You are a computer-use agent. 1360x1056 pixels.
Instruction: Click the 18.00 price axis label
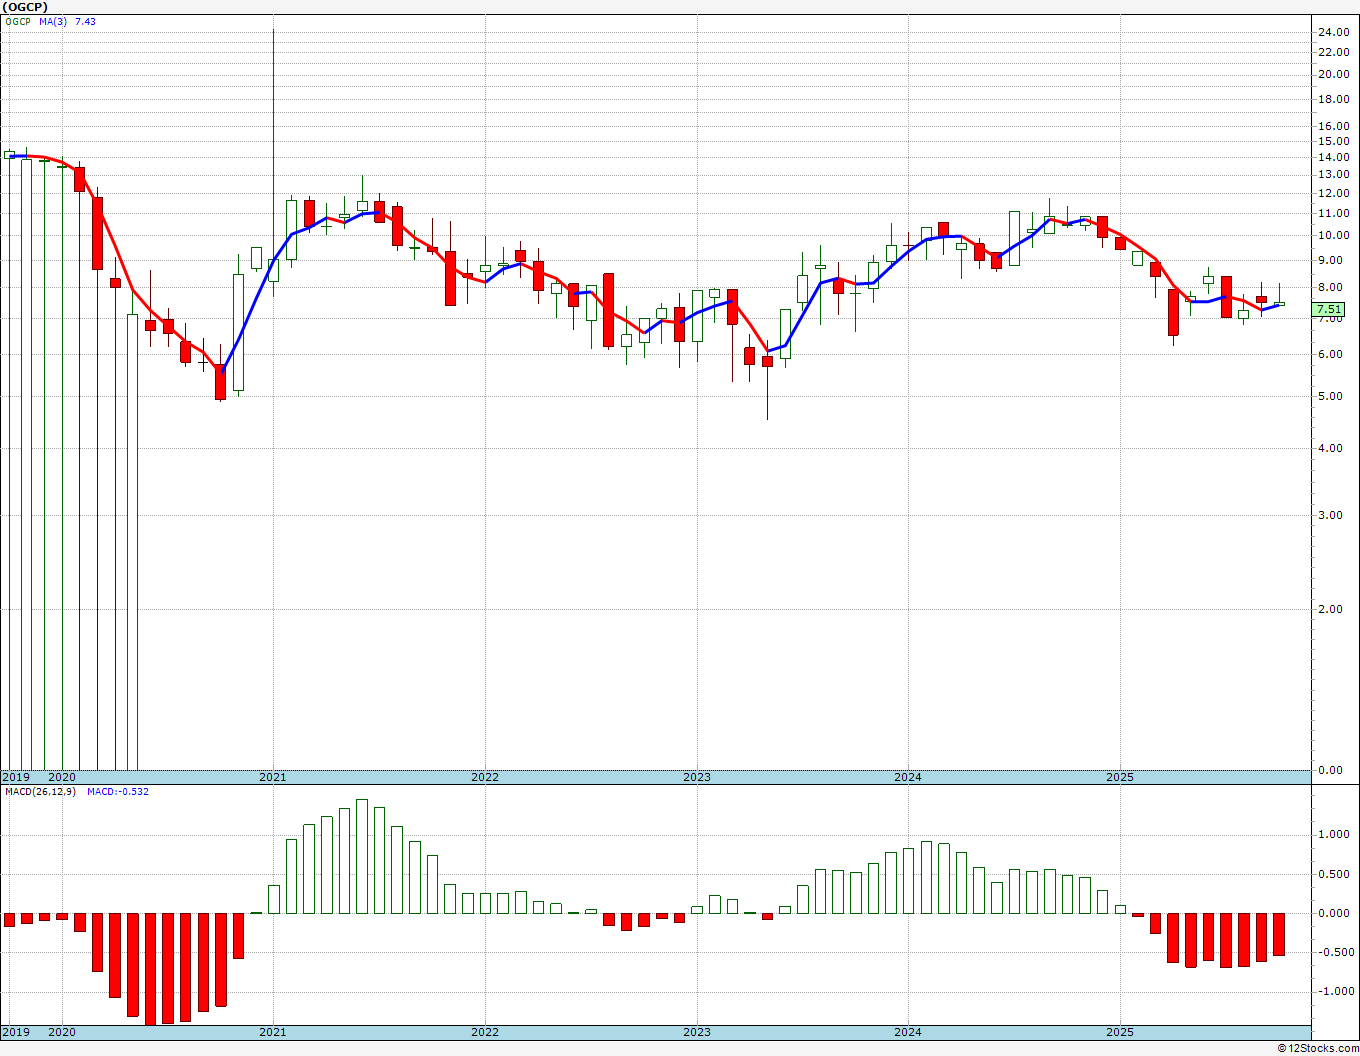[1333, 99]
